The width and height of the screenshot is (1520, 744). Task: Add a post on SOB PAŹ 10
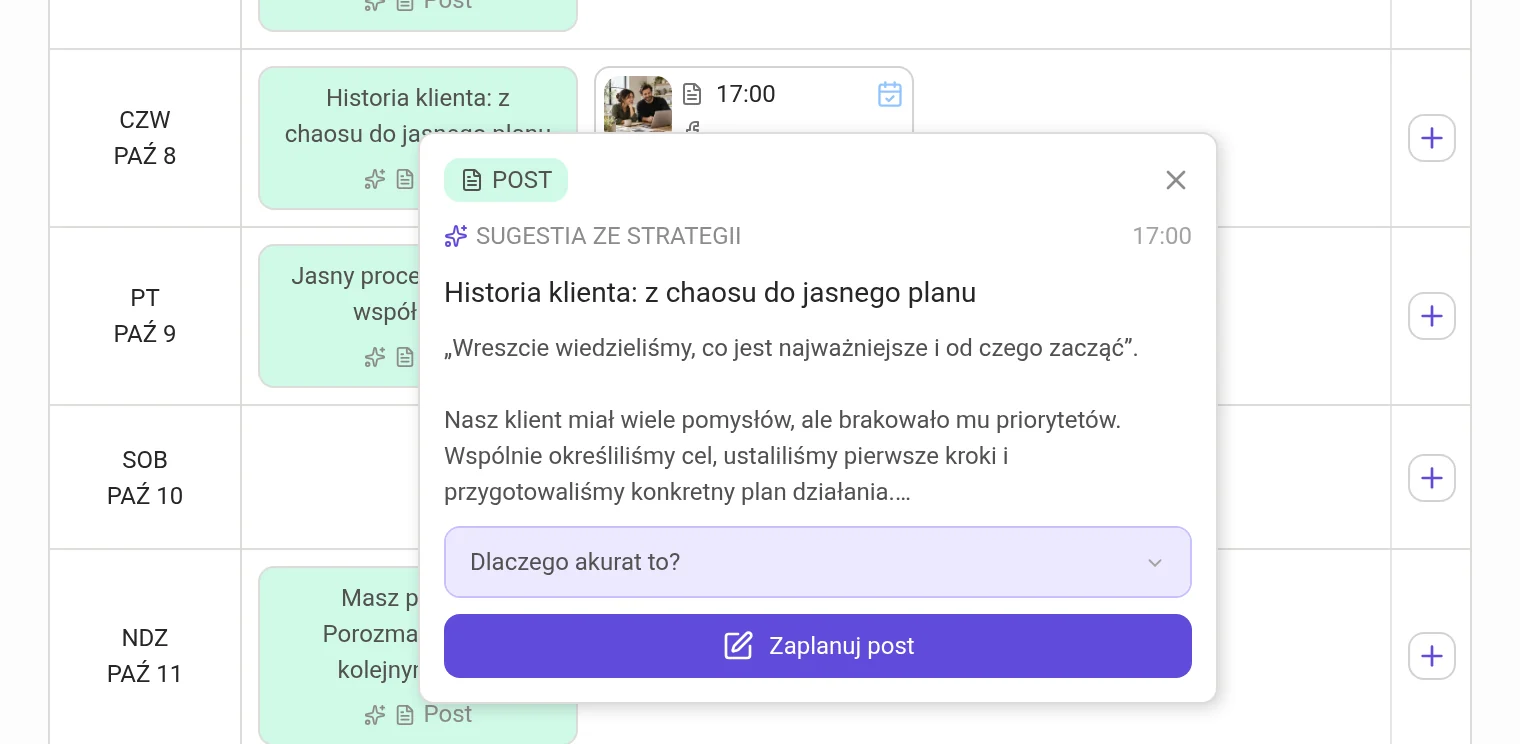pyautogui.click(x=1432, y=478)
